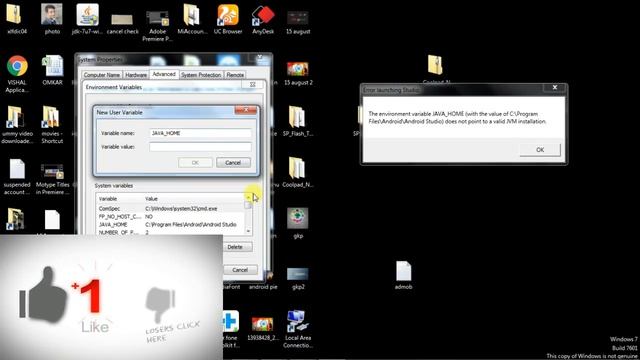Viewport: 640px width, 360px height.
Task: Switch to the Hardware tab
Action: 136,75
